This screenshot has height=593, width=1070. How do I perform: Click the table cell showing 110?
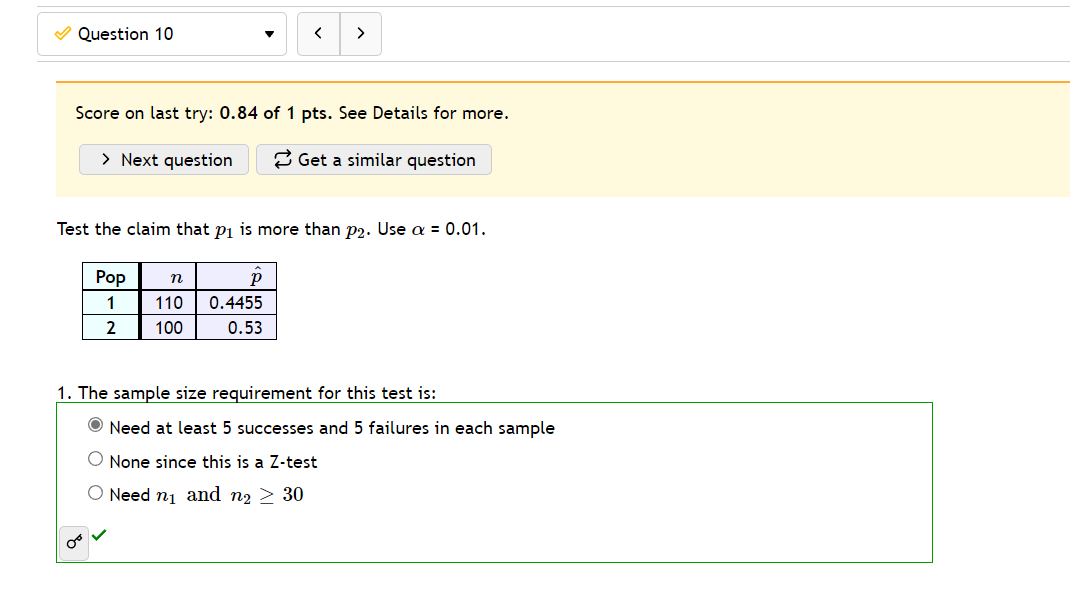(x=168, y=302)
